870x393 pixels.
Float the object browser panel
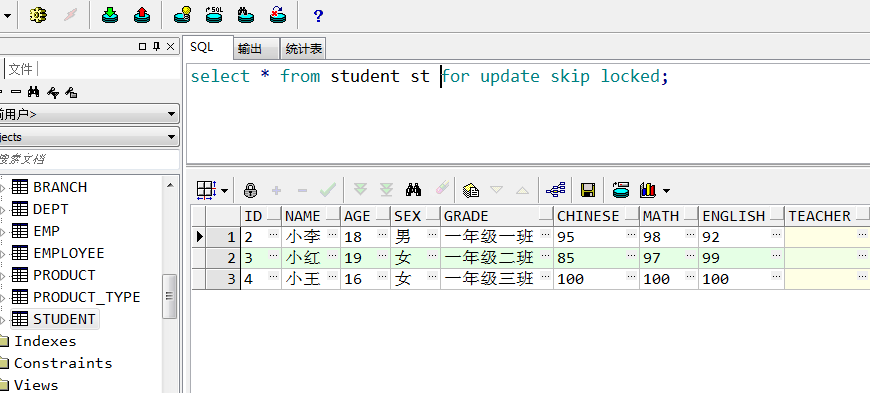coord(143,47)
